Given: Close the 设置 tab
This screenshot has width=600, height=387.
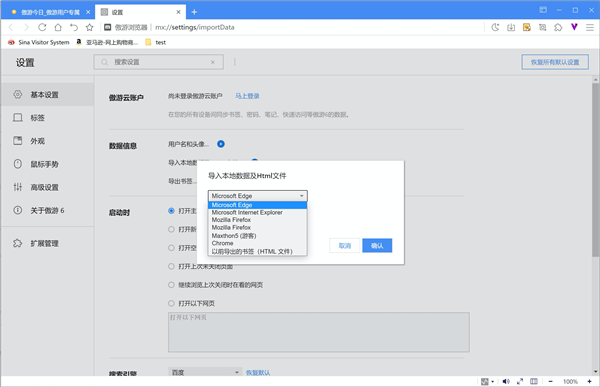Looking at the screenshot, I should (x=178, y=12).
